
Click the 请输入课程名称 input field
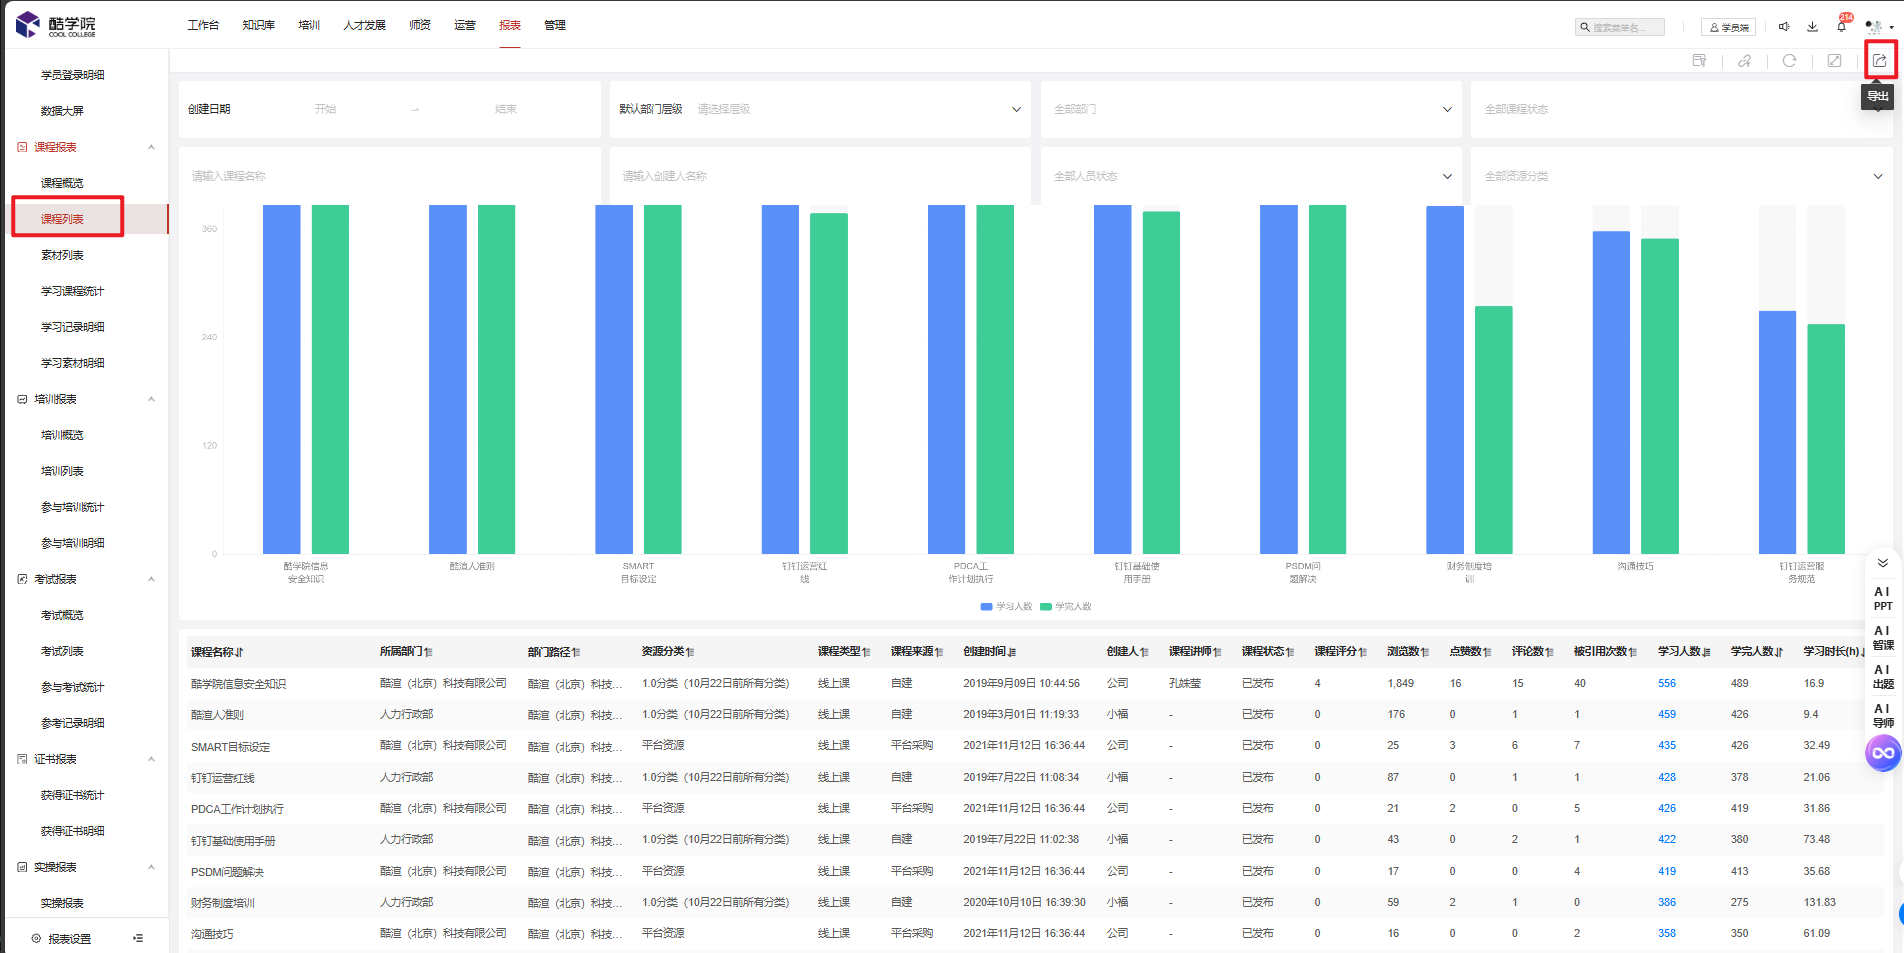(390, 176)
